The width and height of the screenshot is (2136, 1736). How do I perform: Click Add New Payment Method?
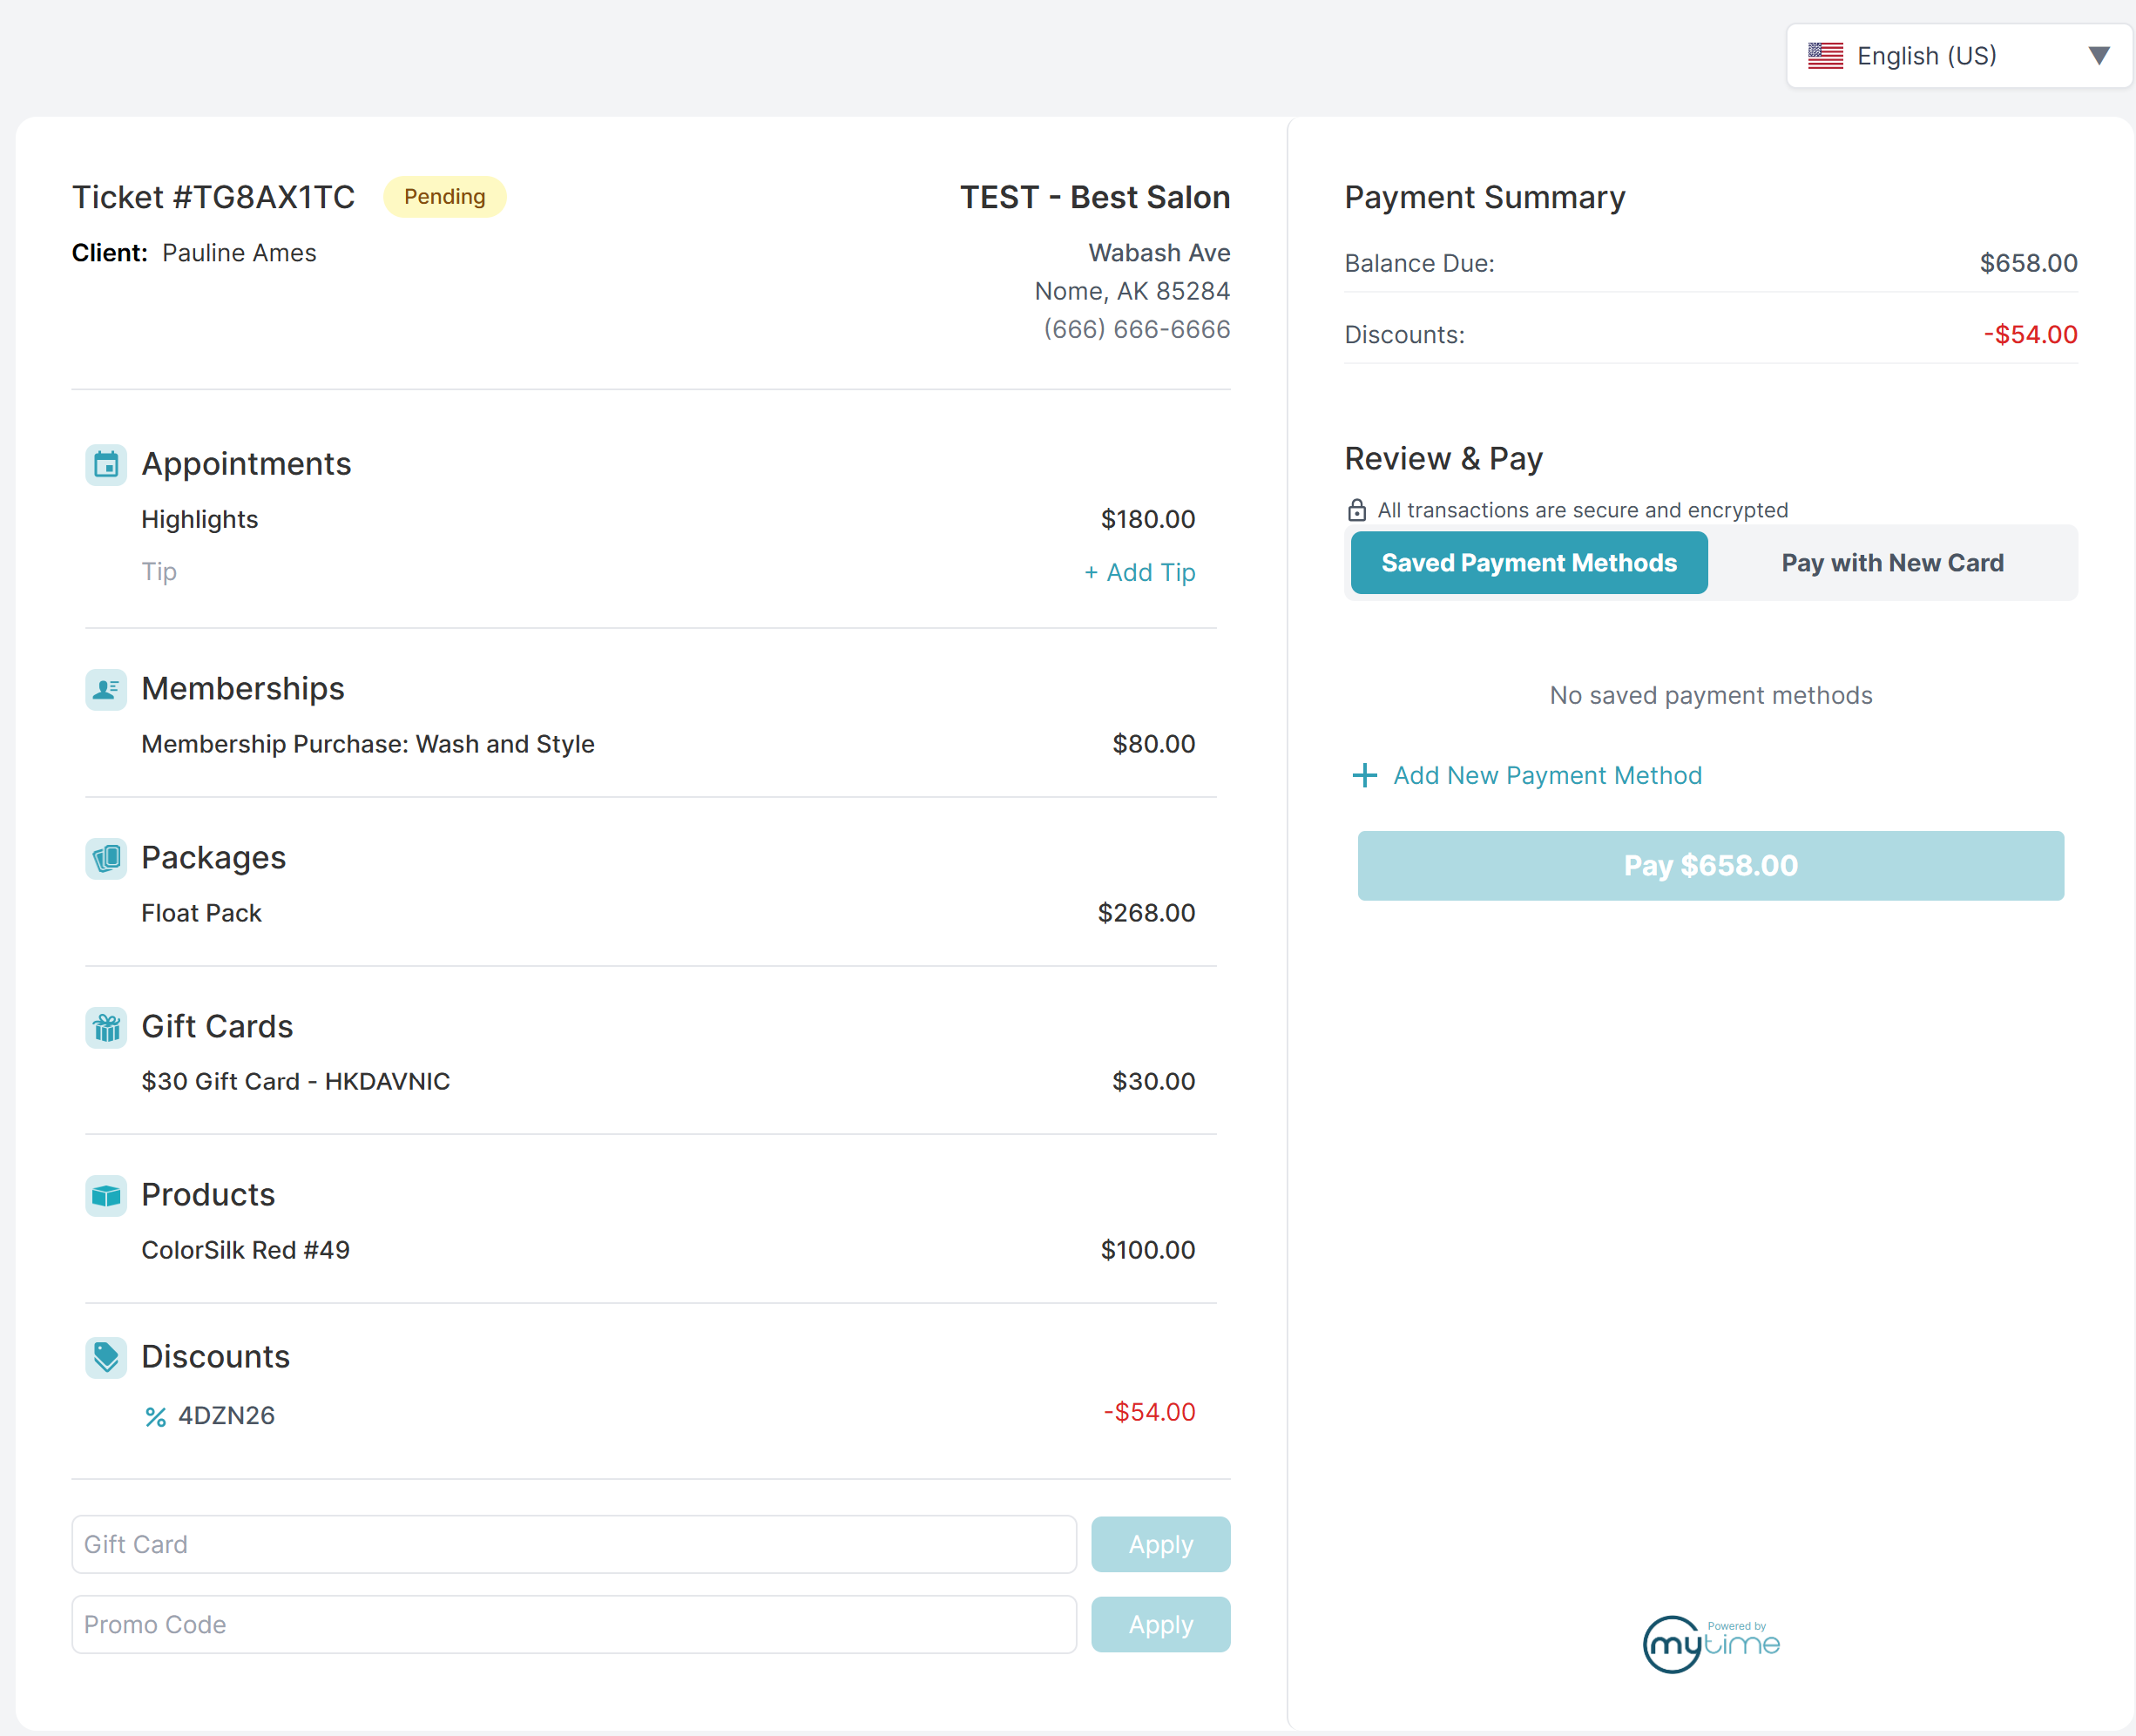1527,775
